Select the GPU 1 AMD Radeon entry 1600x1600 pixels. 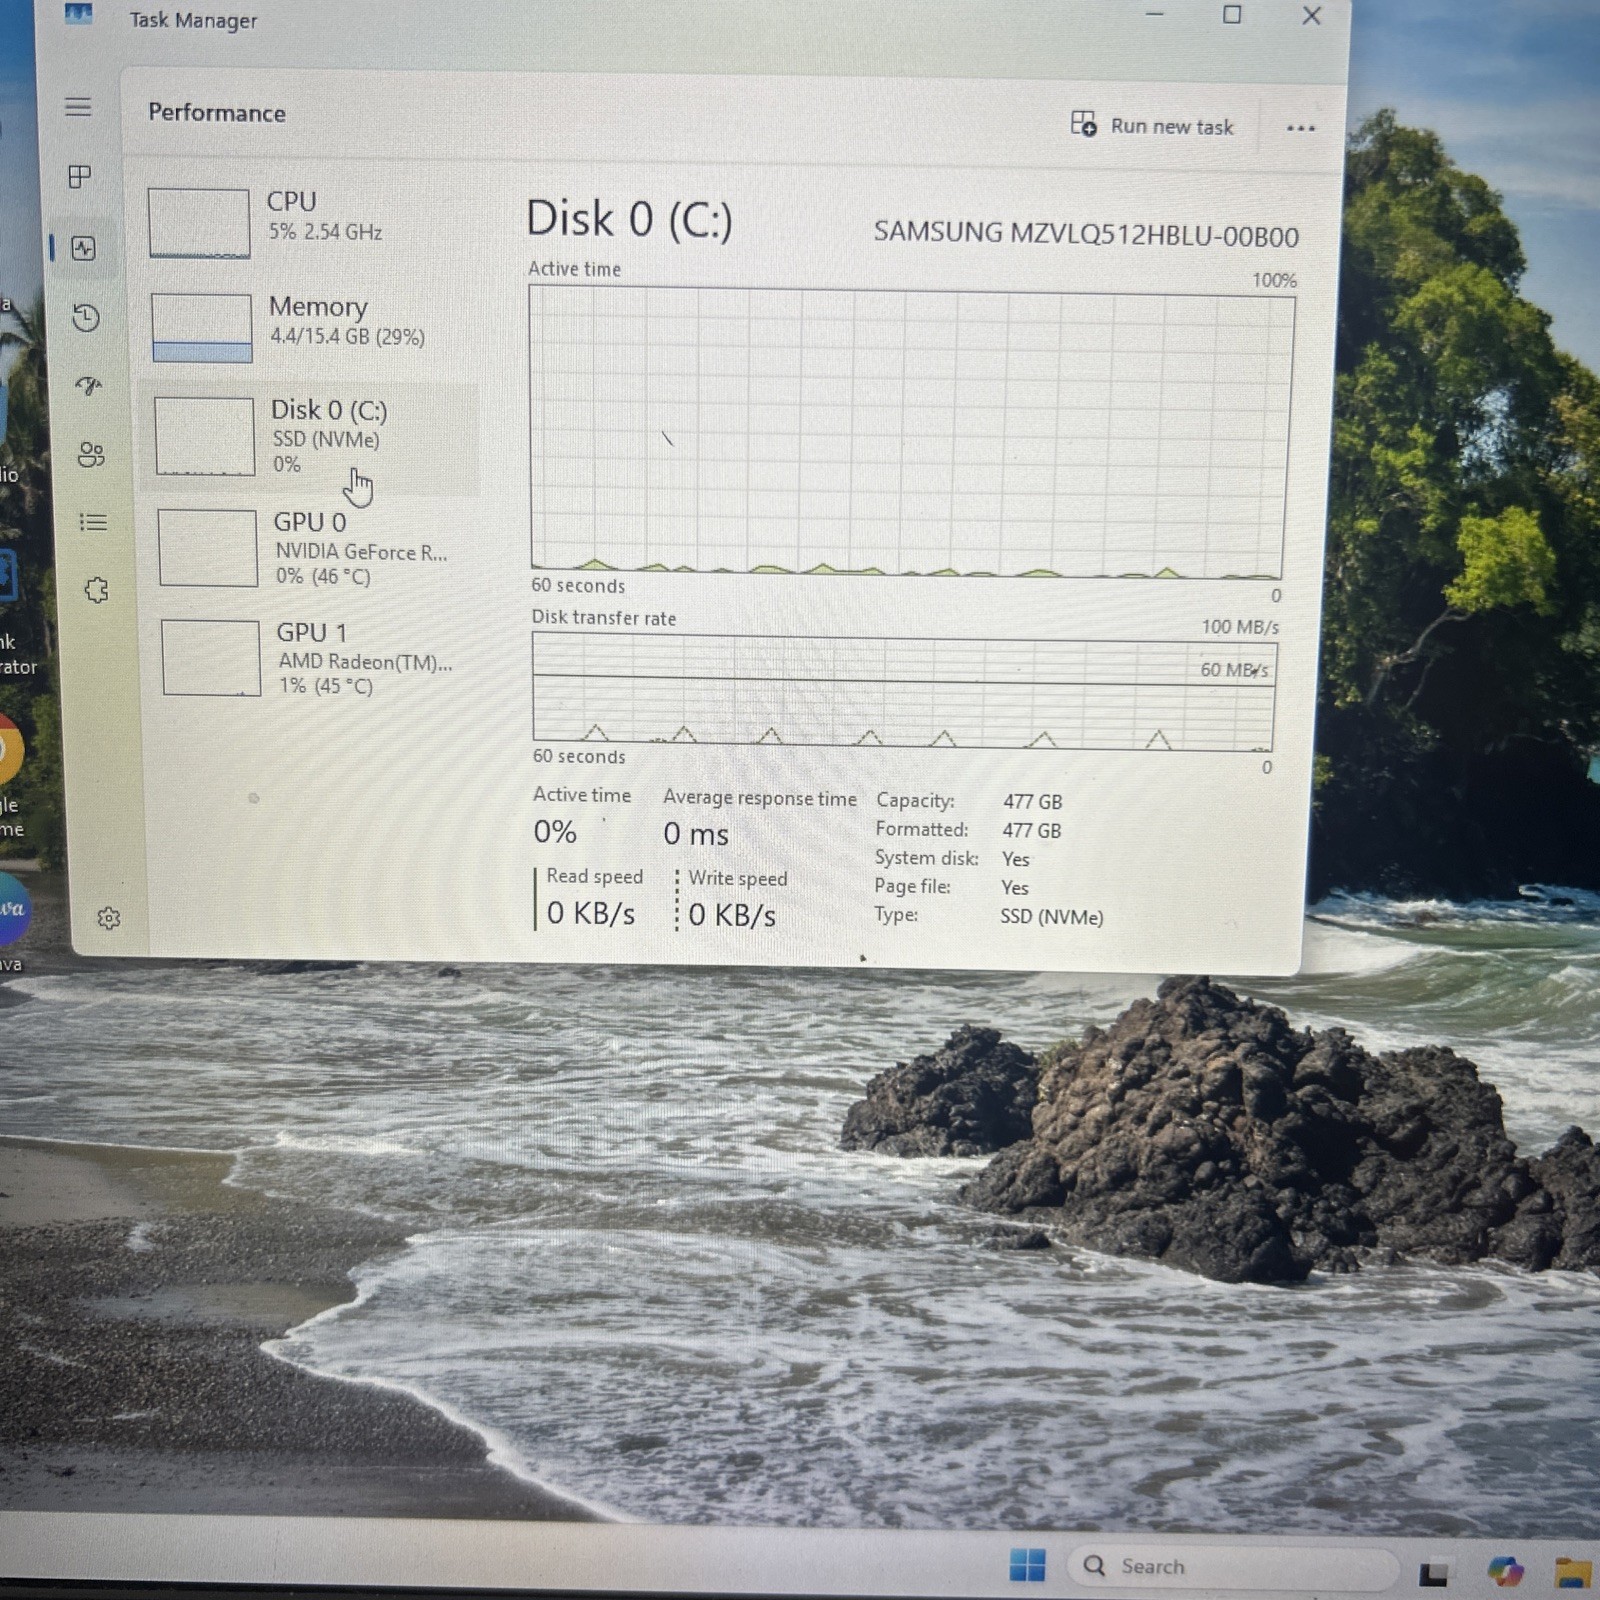[318, 658]
